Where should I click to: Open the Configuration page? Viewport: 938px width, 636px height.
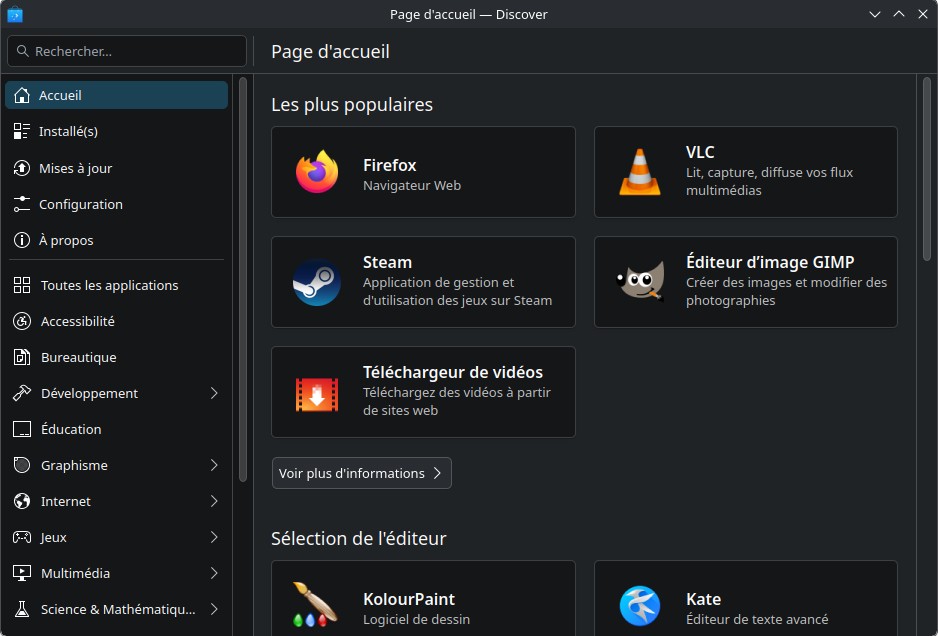[116, 204]
